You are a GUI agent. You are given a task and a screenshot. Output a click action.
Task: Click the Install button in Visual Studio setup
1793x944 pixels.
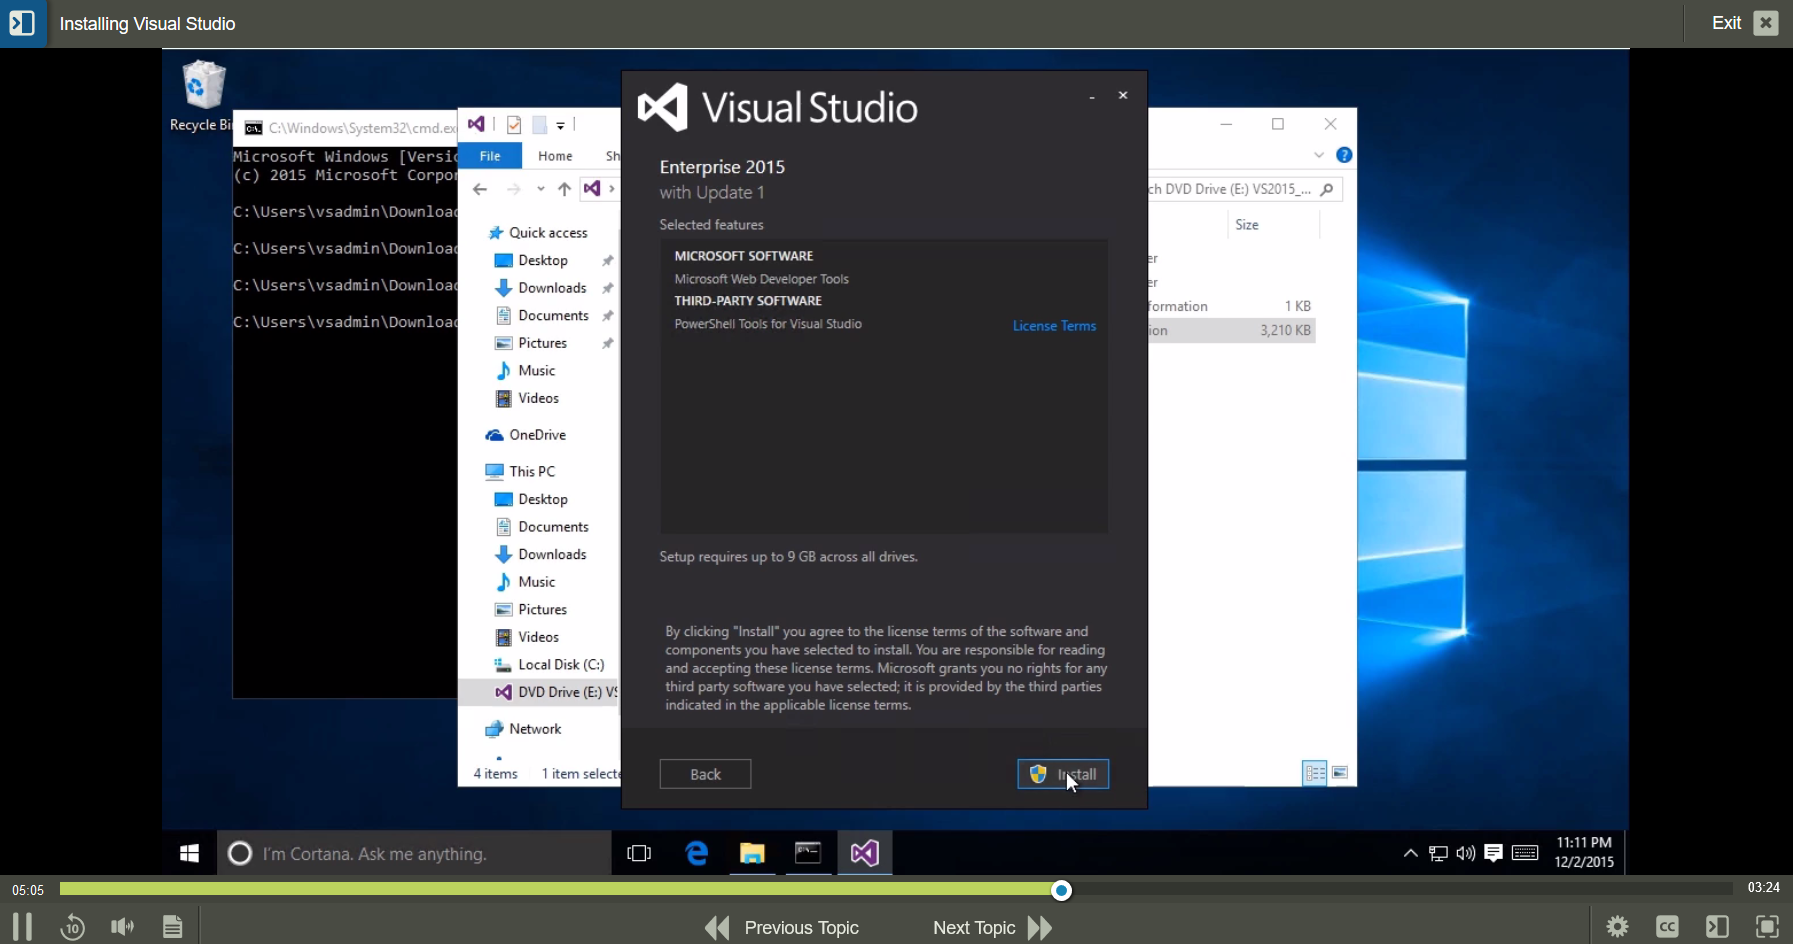coord(1063,773)
